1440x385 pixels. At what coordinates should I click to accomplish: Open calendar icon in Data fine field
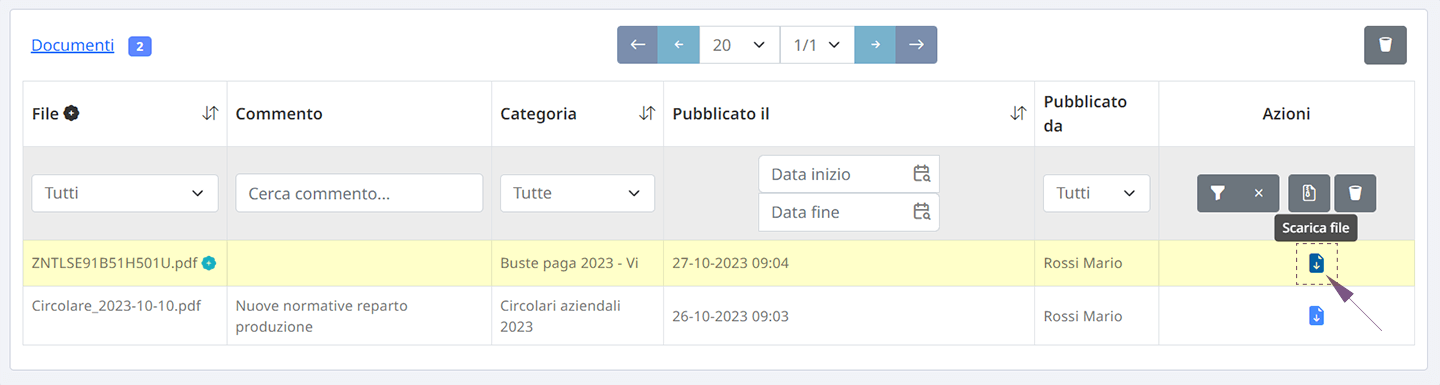tap(922, 212)
